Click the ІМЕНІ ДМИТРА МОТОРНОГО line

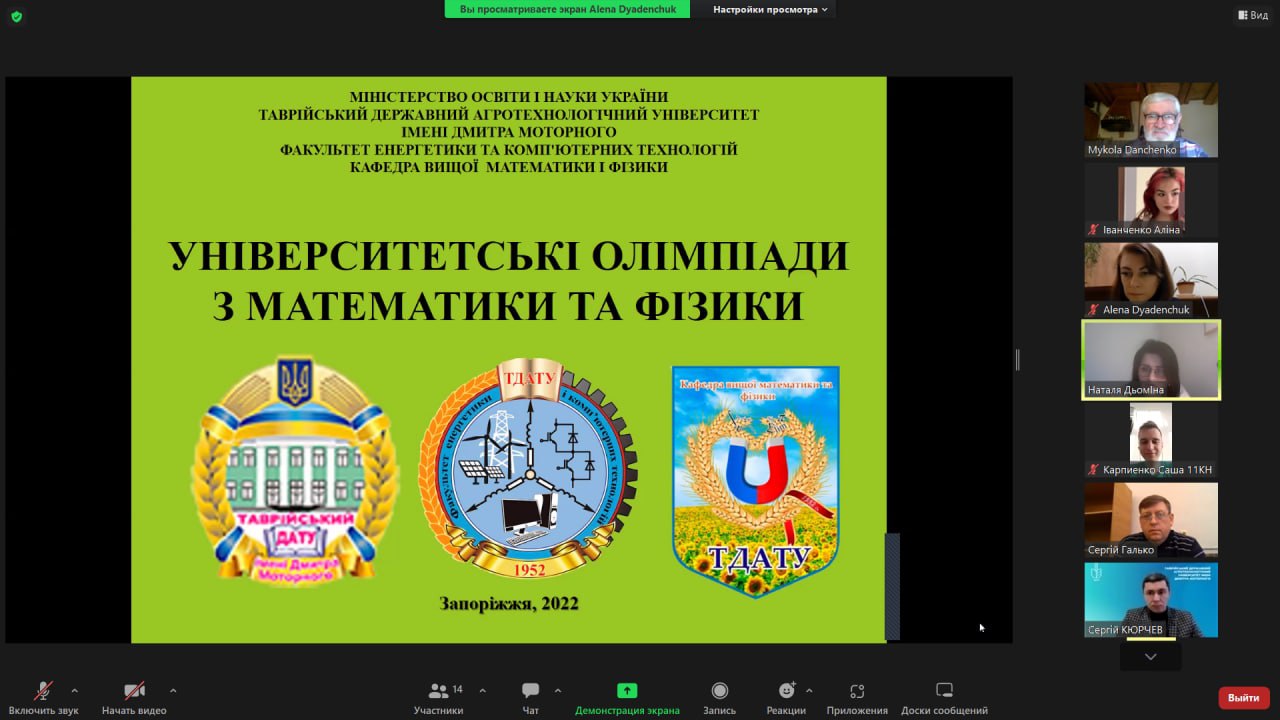509,132
